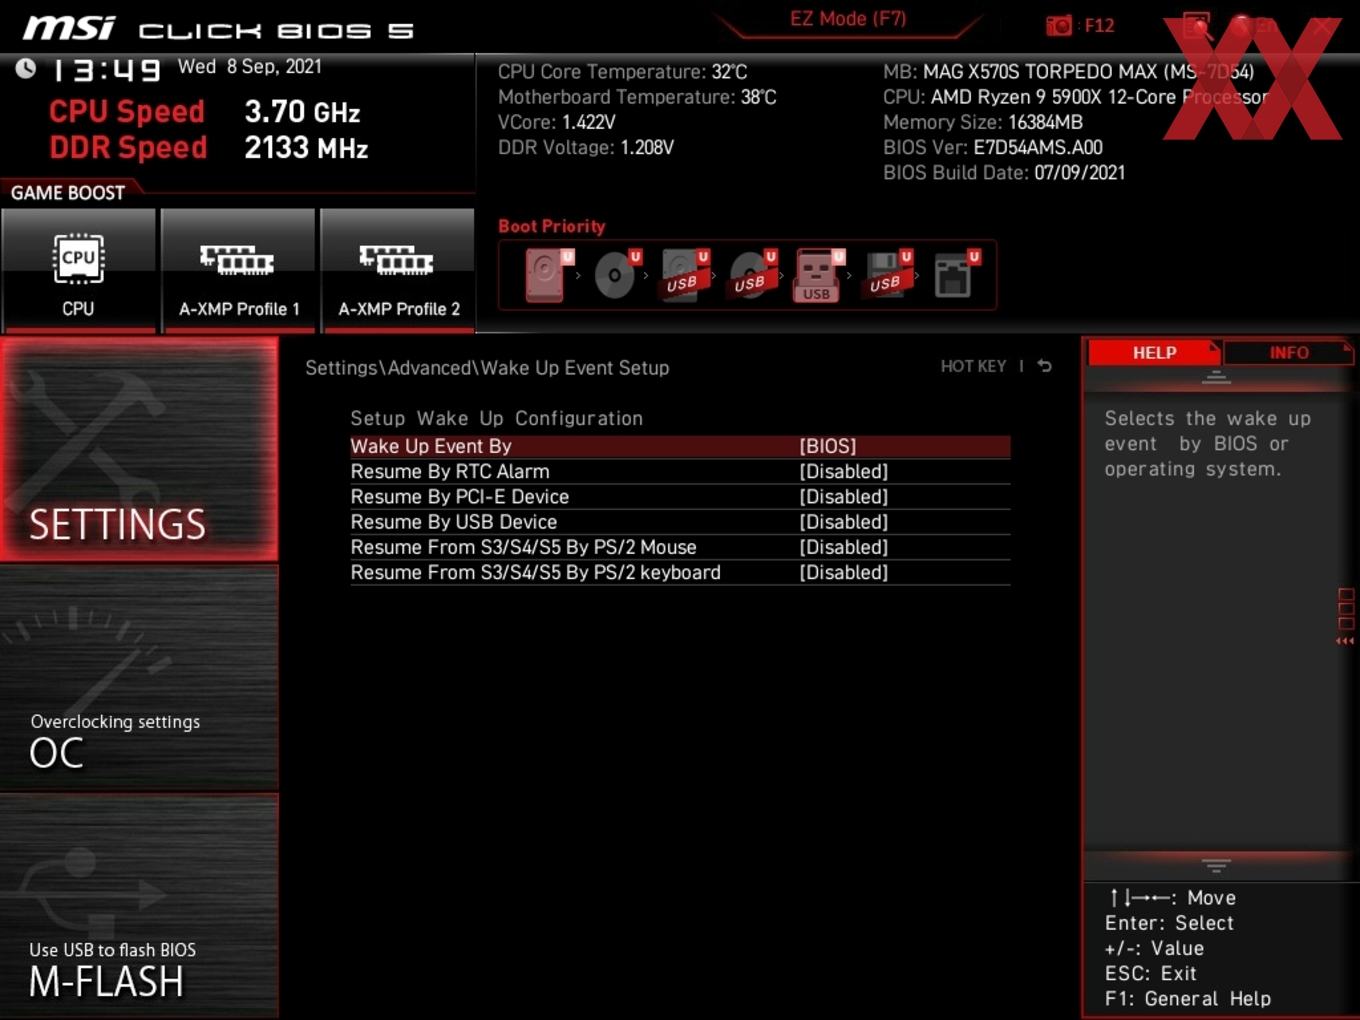Click the triple-arrow collapse handle on right edge
1360x1020 pixels.
(x=1345, y=641)
